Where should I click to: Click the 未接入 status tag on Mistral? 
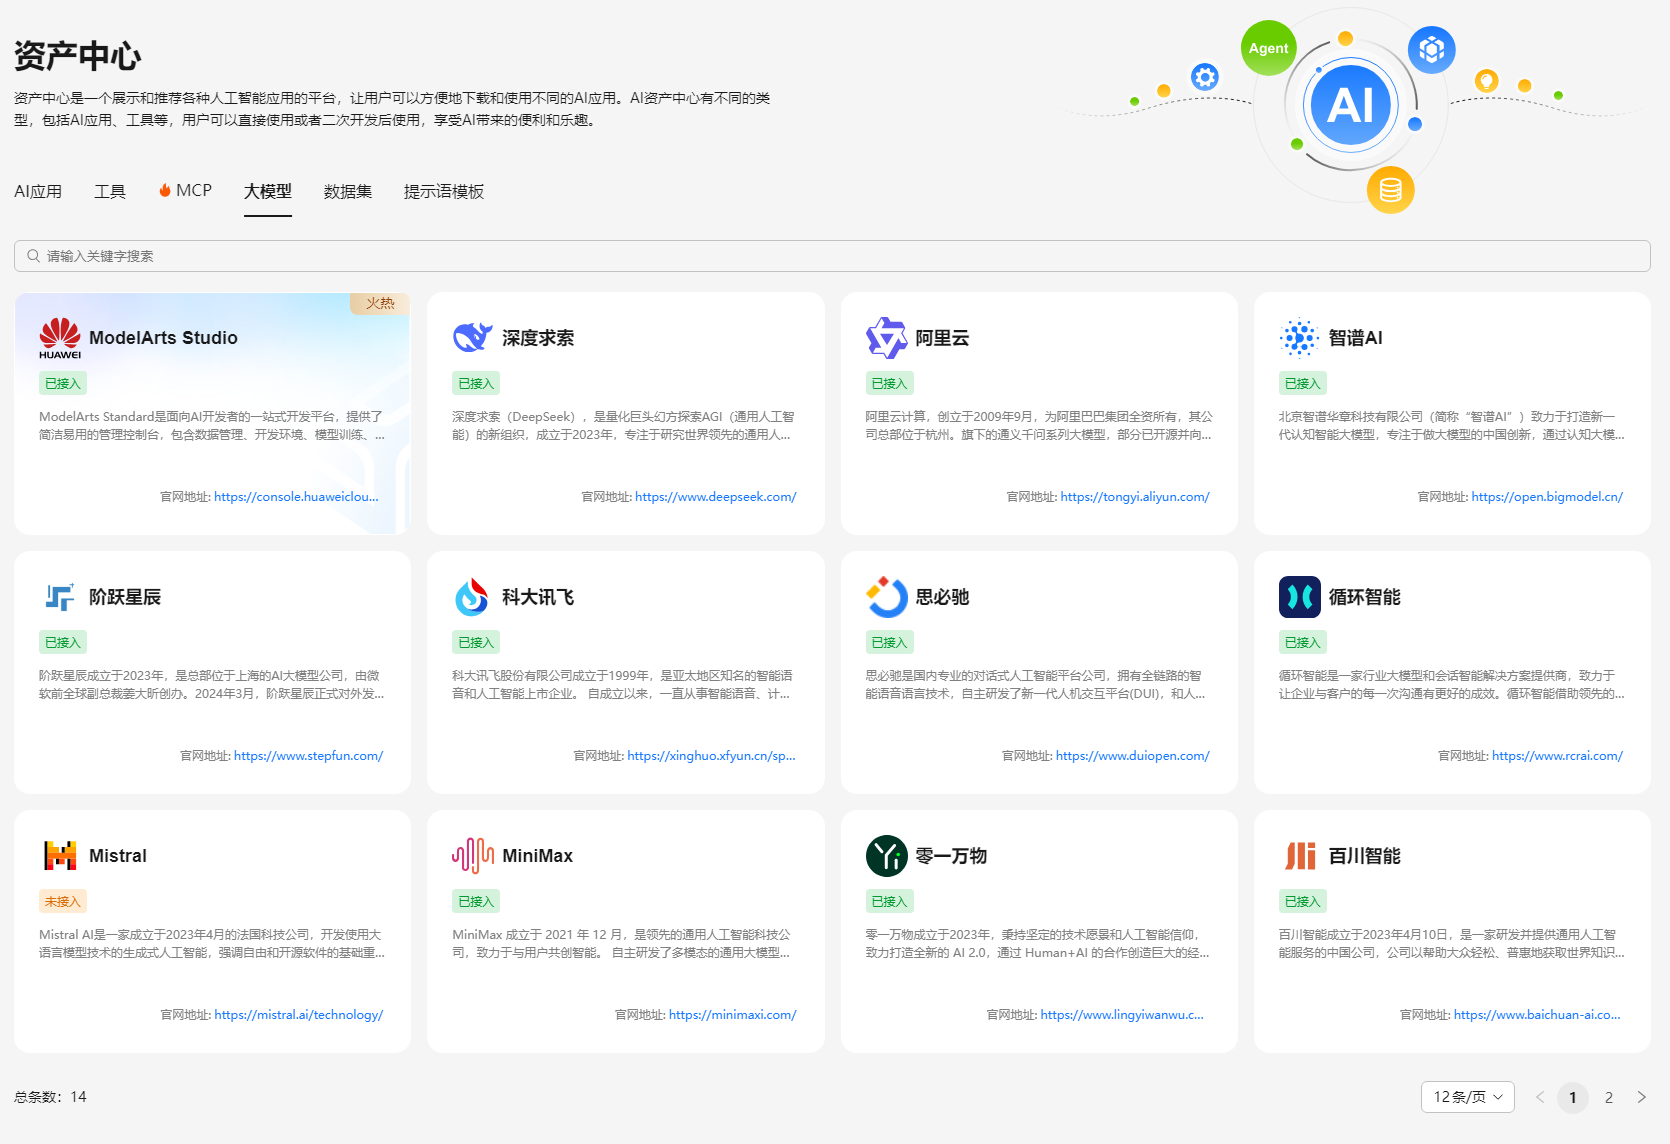coord(62,901)
